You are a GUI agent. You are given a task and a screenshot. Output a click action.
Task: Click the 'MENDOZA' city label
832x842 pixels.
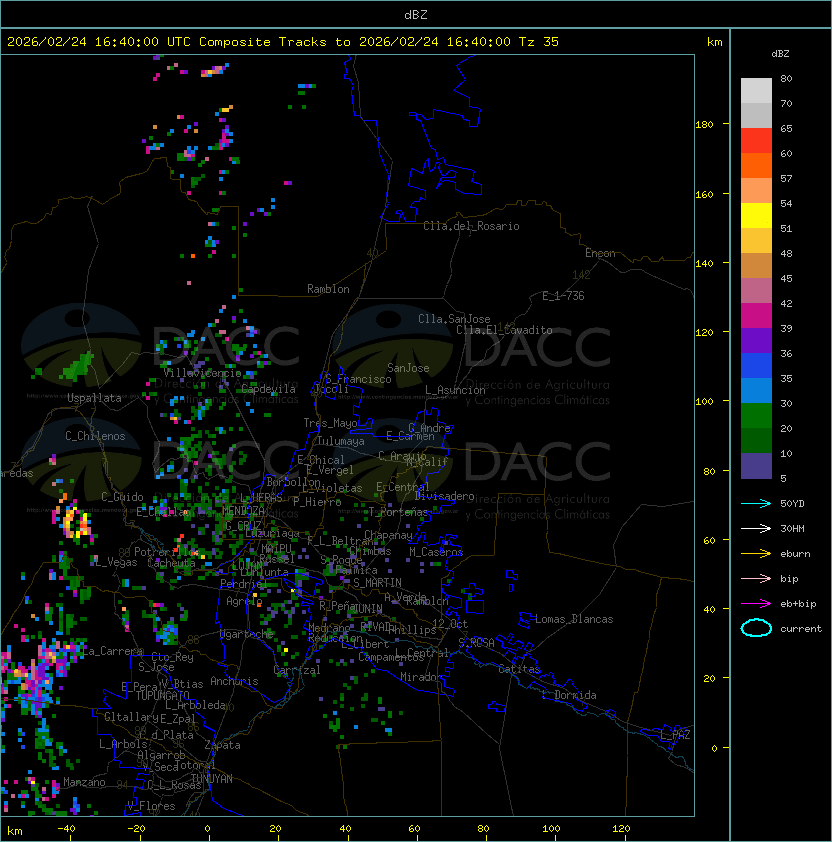tap(243, 510)
